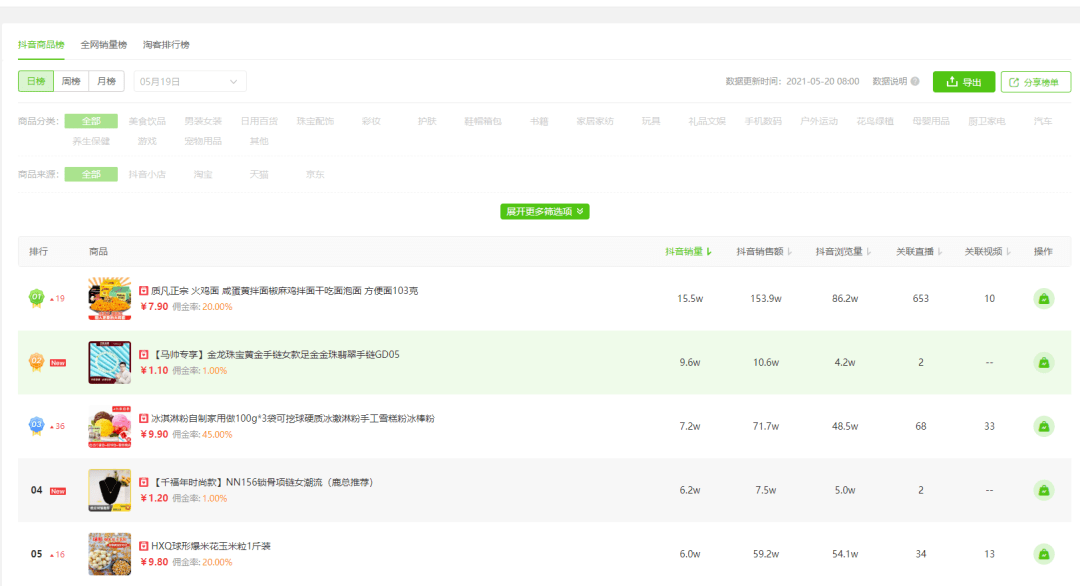Open the 淘客排行榜 tab
The width and height of the screenshot is (1080, 586).
pyautogui.click(x=166, y=45)
